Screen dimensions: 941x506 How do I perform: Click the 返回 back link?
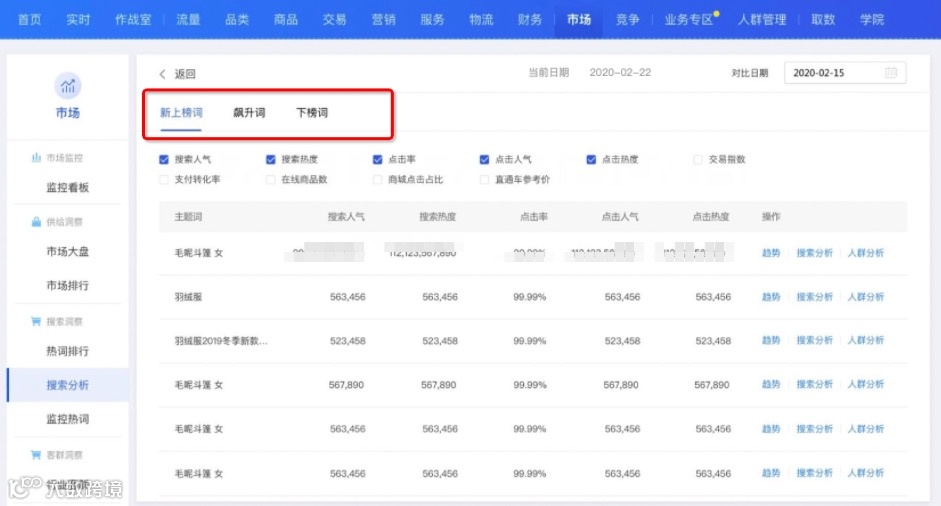[185, 74]
